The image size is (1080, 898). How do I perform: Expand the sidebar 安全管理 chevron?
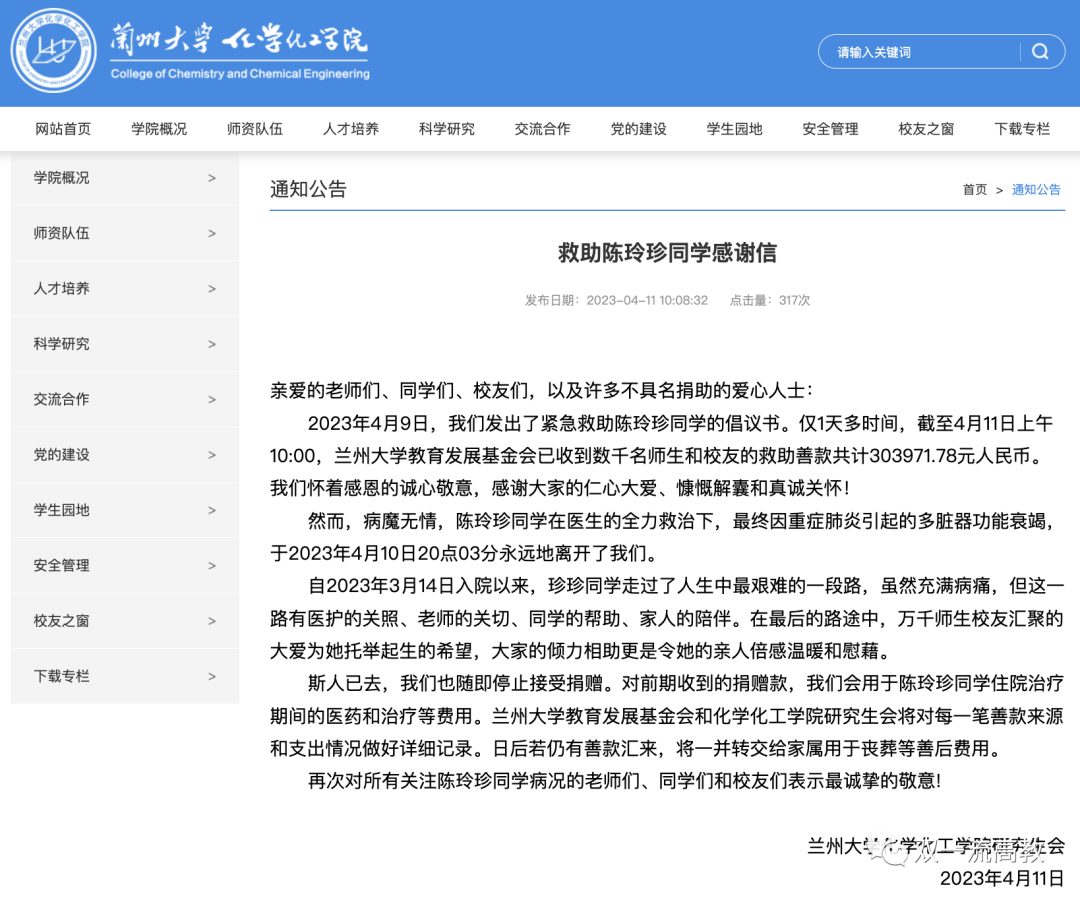pos(212,566)
